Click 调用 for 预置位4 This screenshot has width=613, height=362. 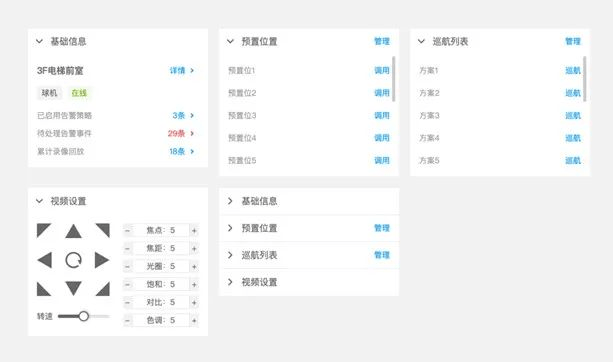click(x=382, y=138)
